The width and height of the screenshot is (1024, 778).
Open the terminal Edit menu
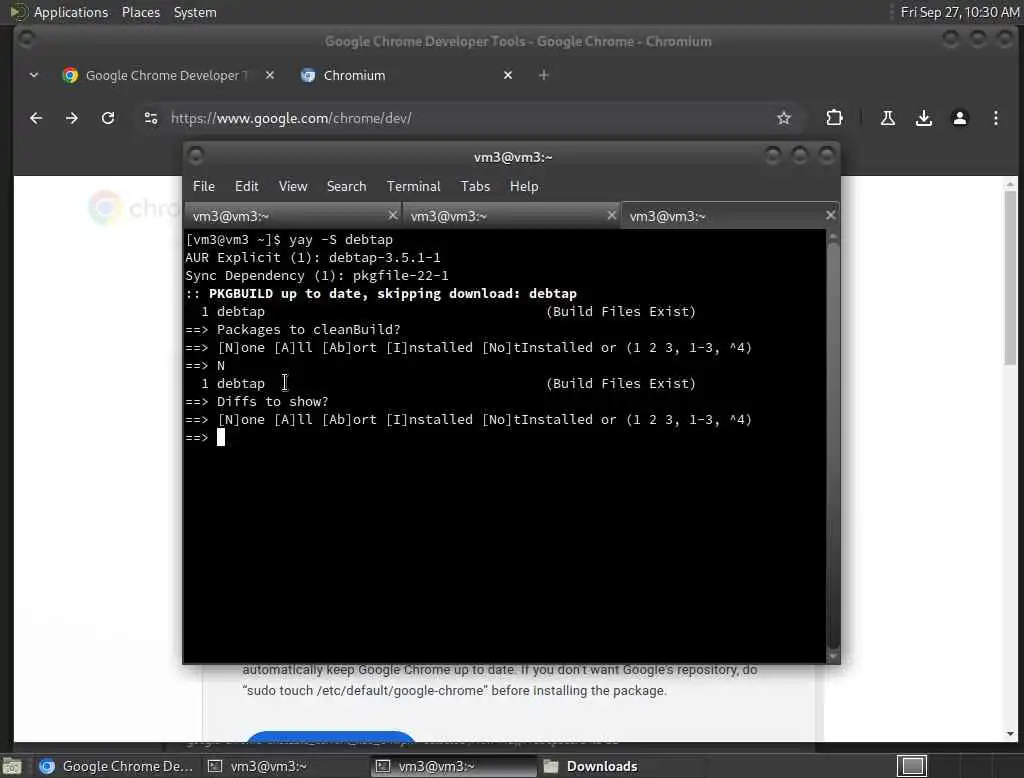pyautogui.click(x=246, y=186)
